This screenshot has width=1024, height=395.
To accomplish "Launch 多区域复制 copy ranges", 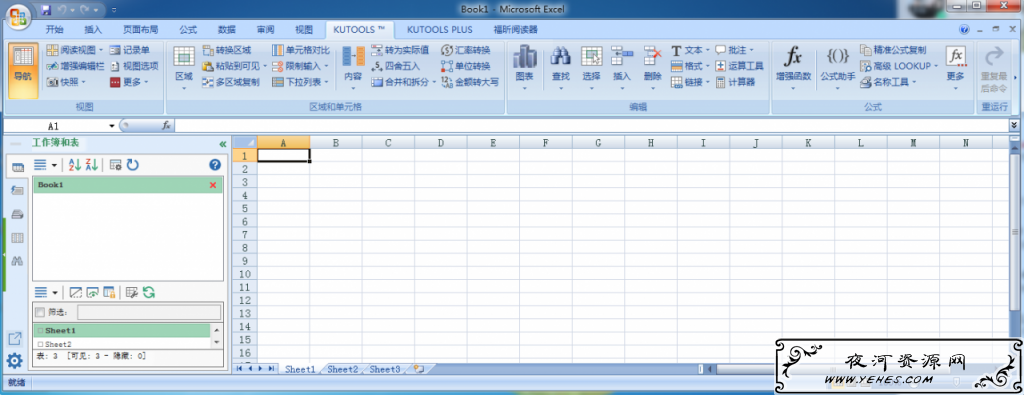I will (x=231, y=82).
